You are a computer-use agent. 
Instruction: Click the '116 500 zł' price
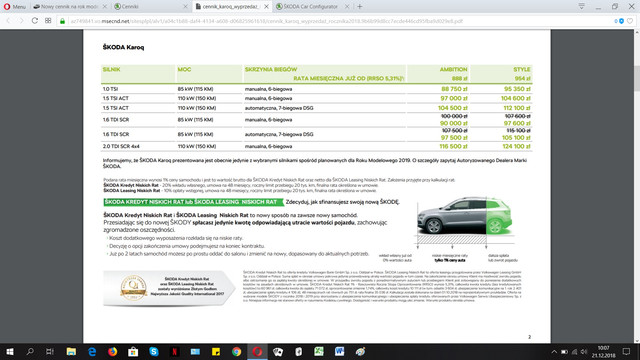tap(453, 146)
